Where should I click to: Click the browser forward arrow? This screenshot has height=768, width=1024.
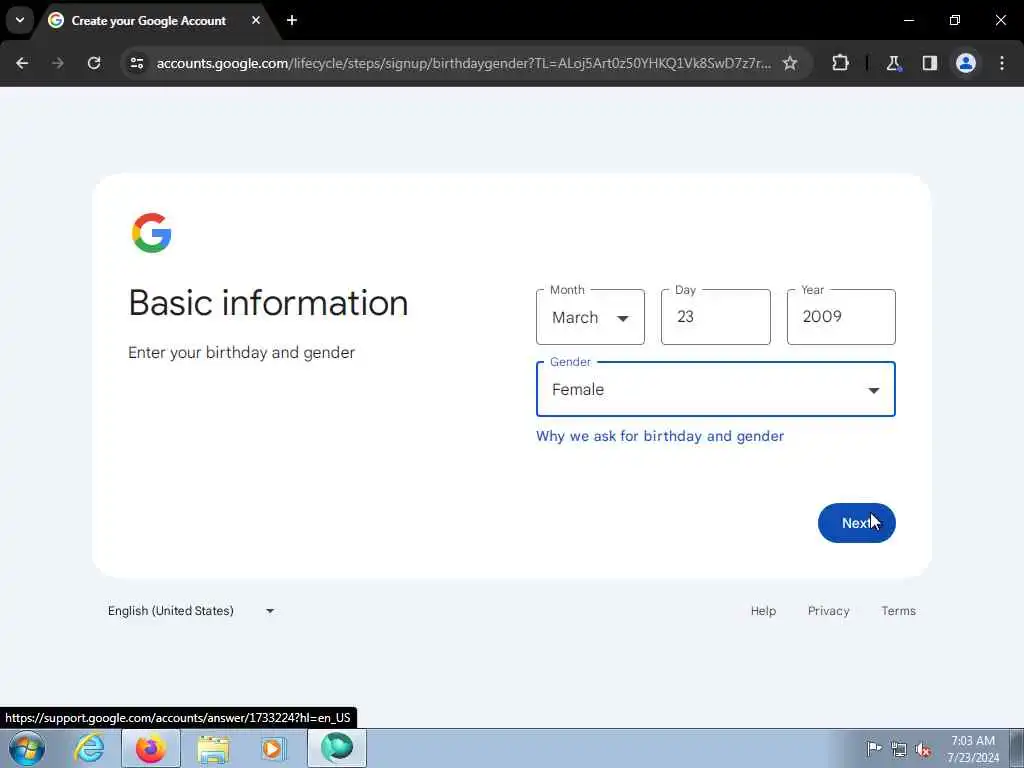(57, 63)
